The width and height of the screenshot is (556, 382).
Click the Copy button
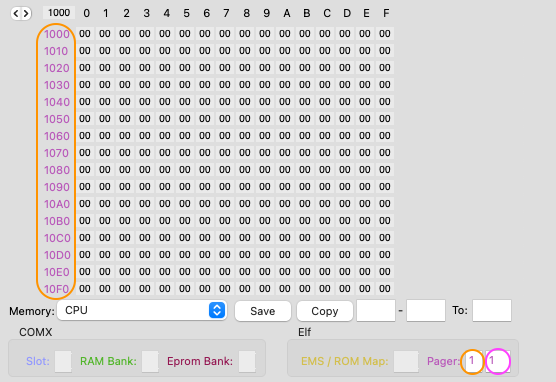[x=325, y=311]
